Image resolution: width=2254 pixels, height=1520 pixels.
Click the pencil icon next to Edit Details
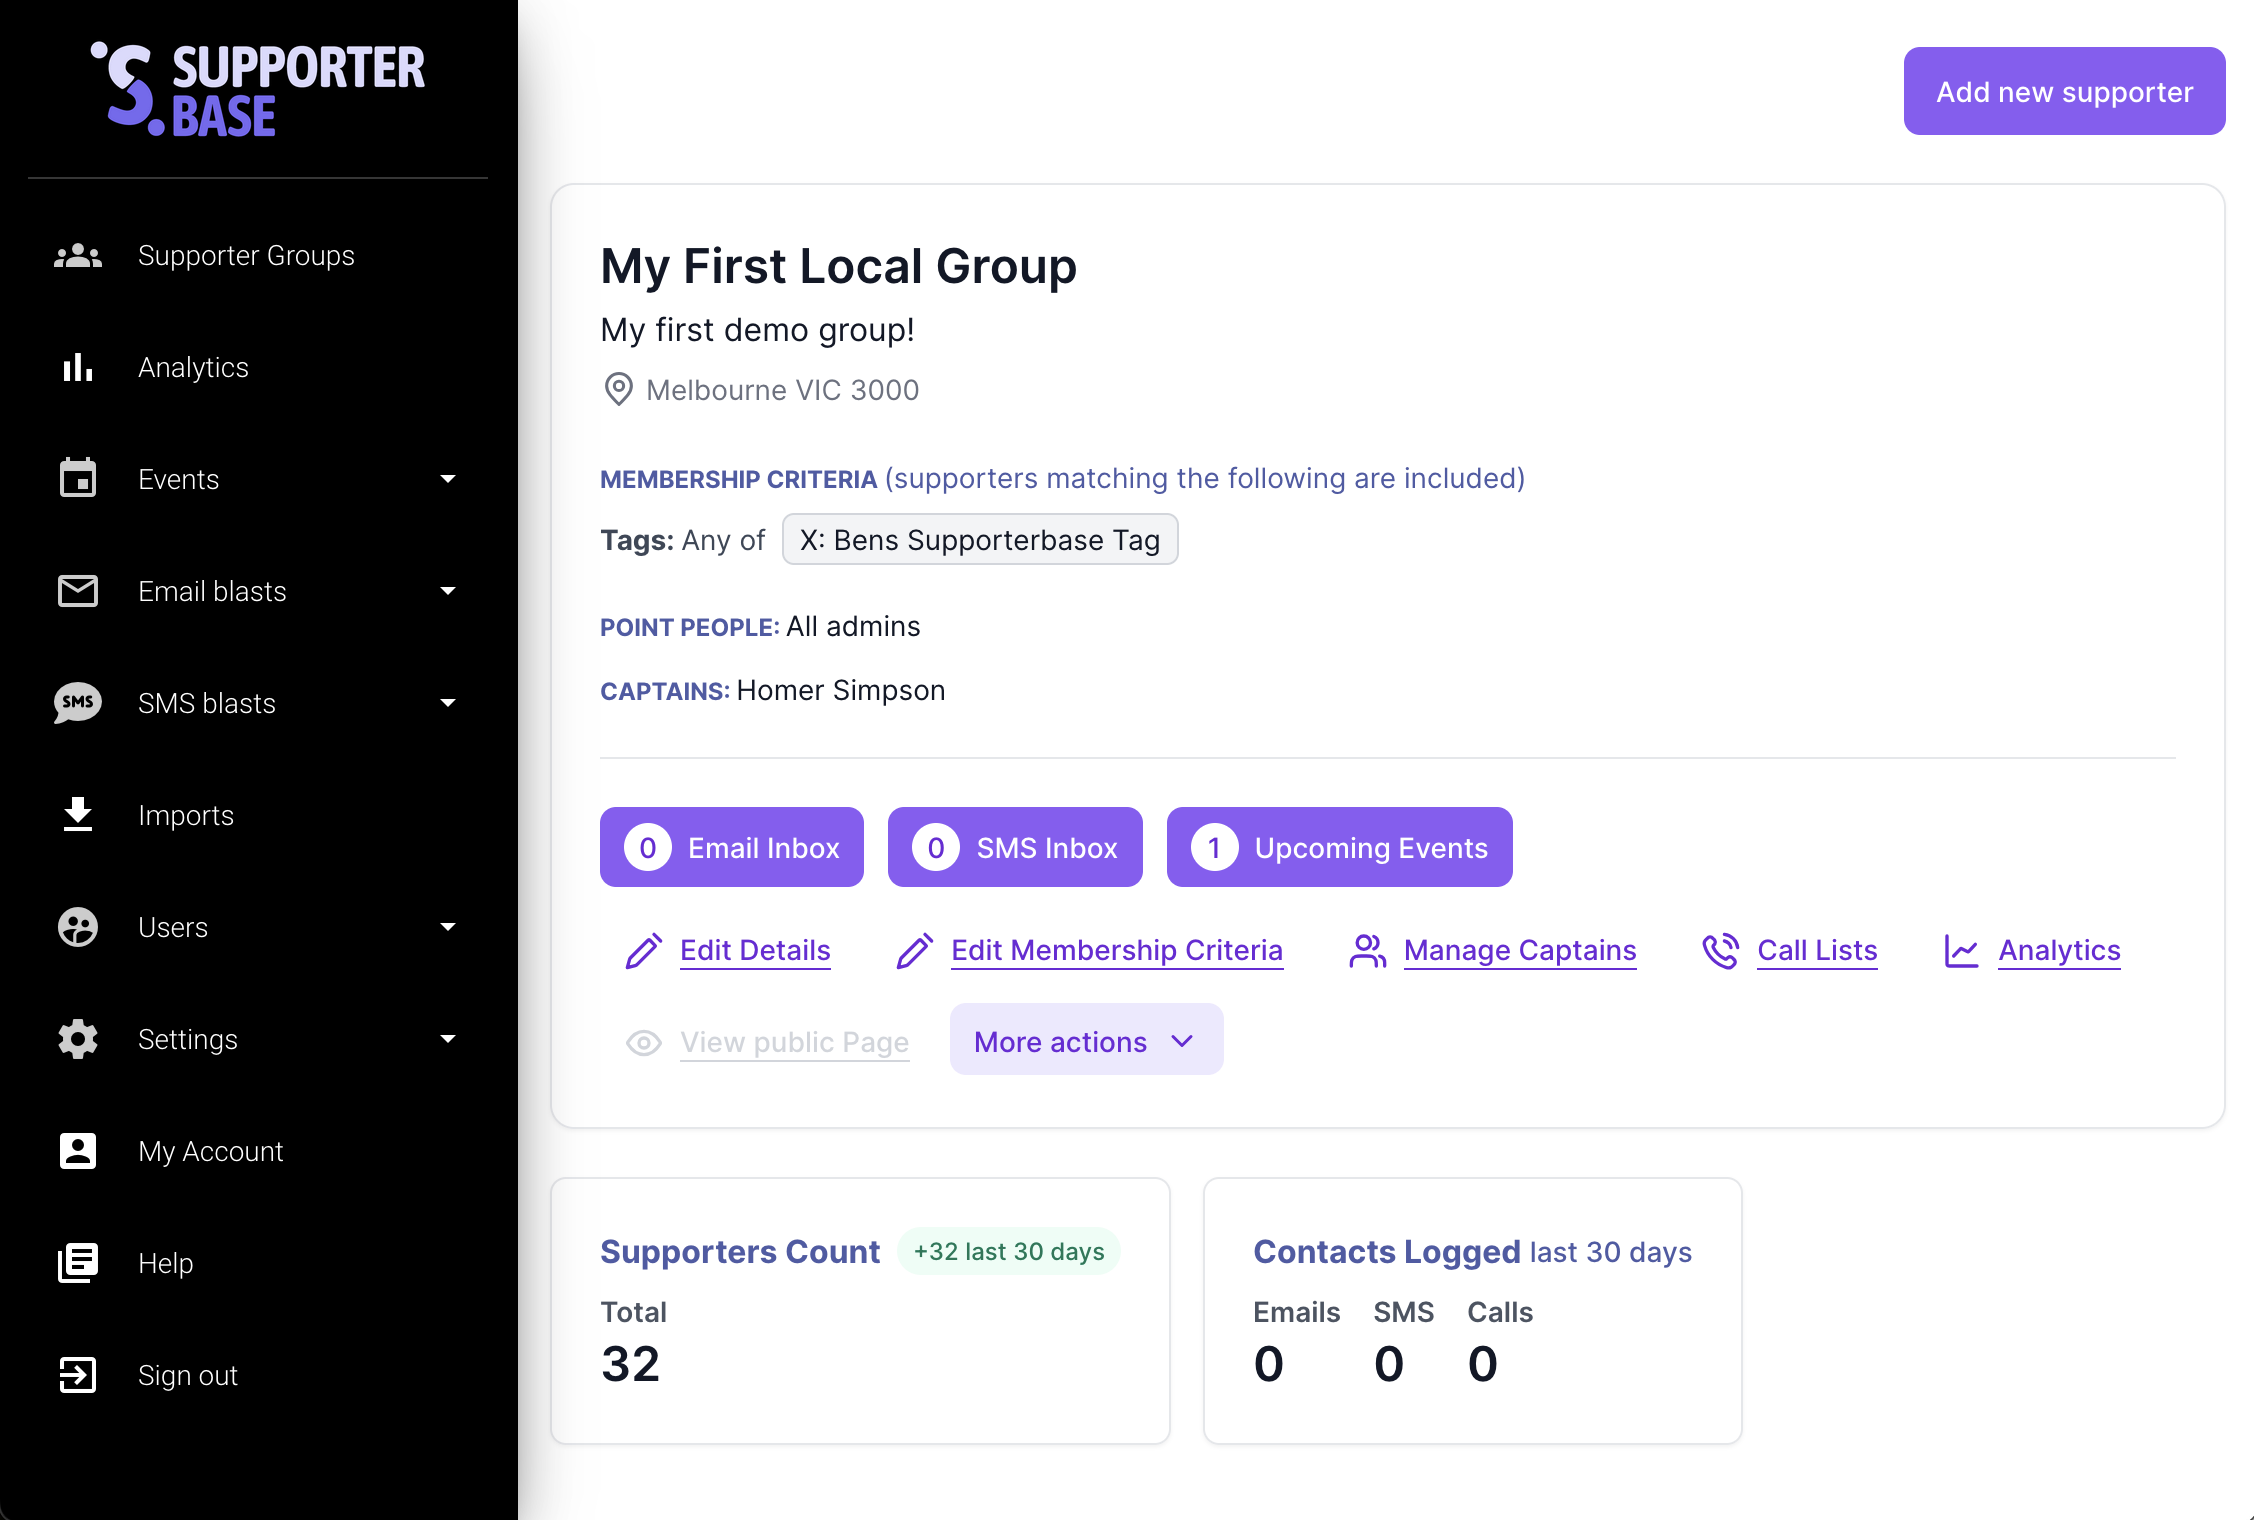click(644, 951)
